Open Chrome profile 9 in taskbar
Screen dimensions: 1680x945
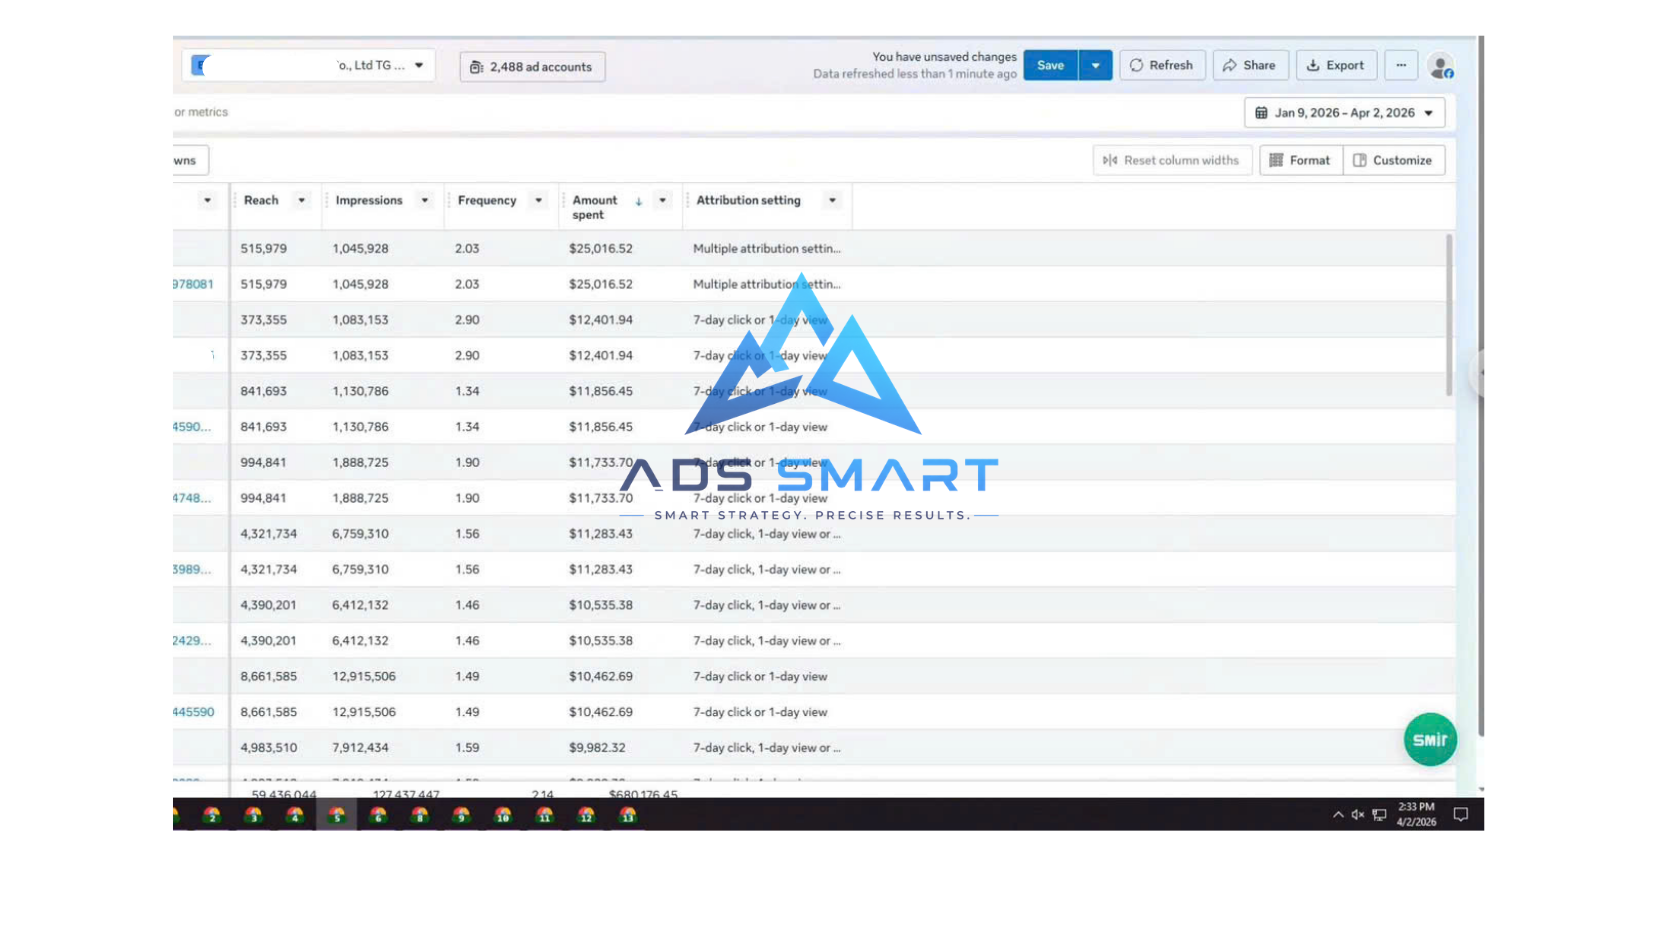point(461,815)
